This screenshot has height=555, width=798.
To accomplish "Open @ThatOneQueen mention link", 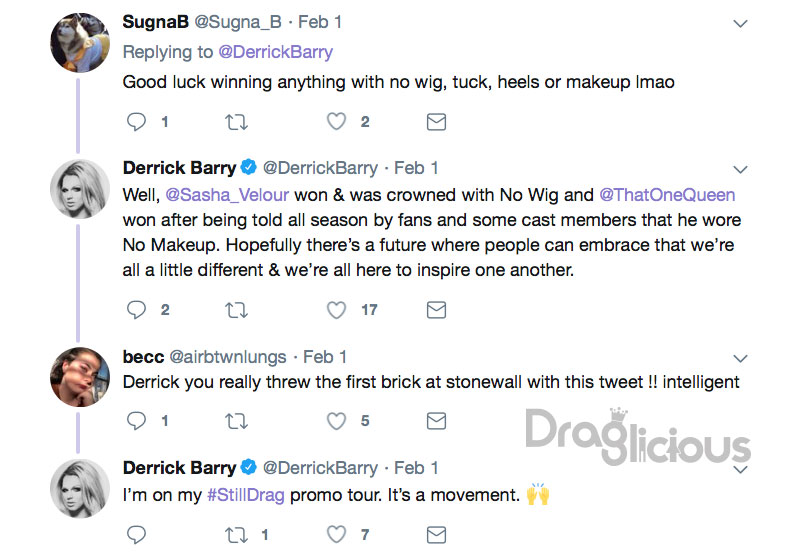I will (x=667, y=195).
